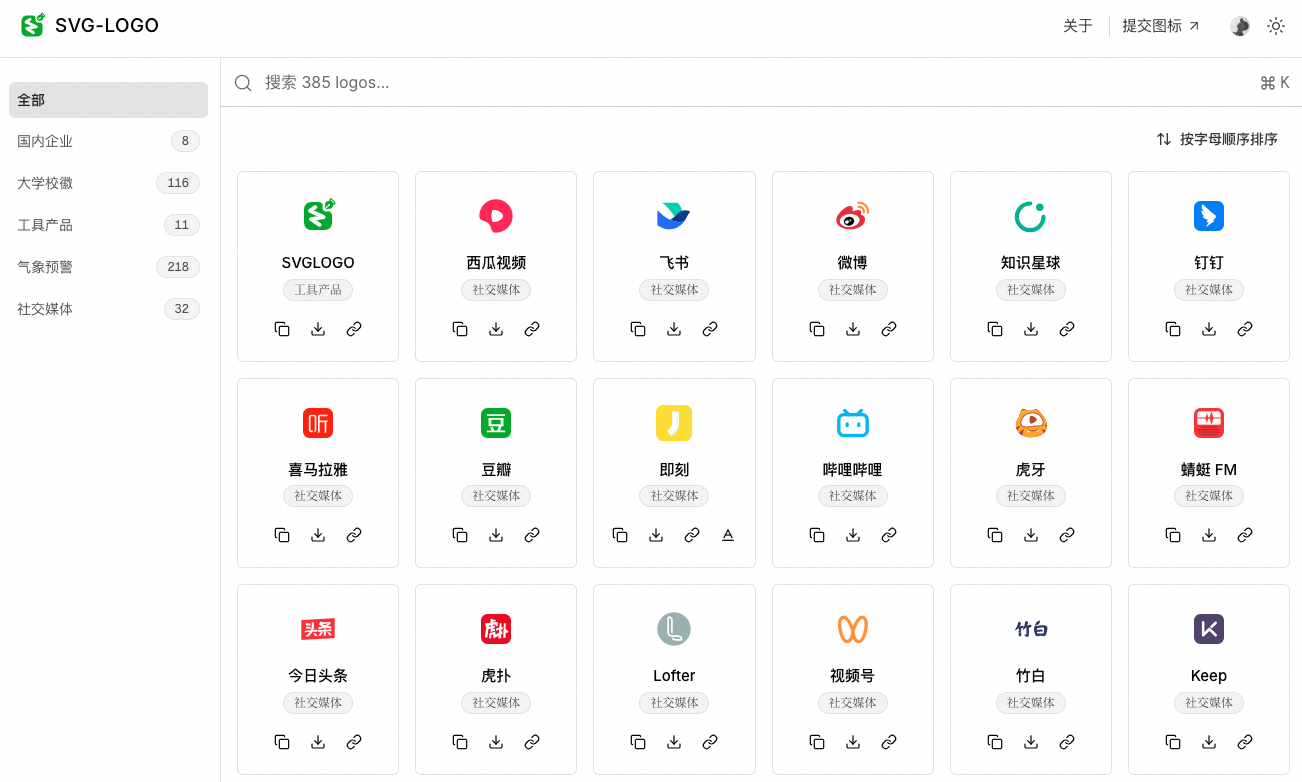
Task: Open link icon for Keep
Action: (x=1245, y=742)
